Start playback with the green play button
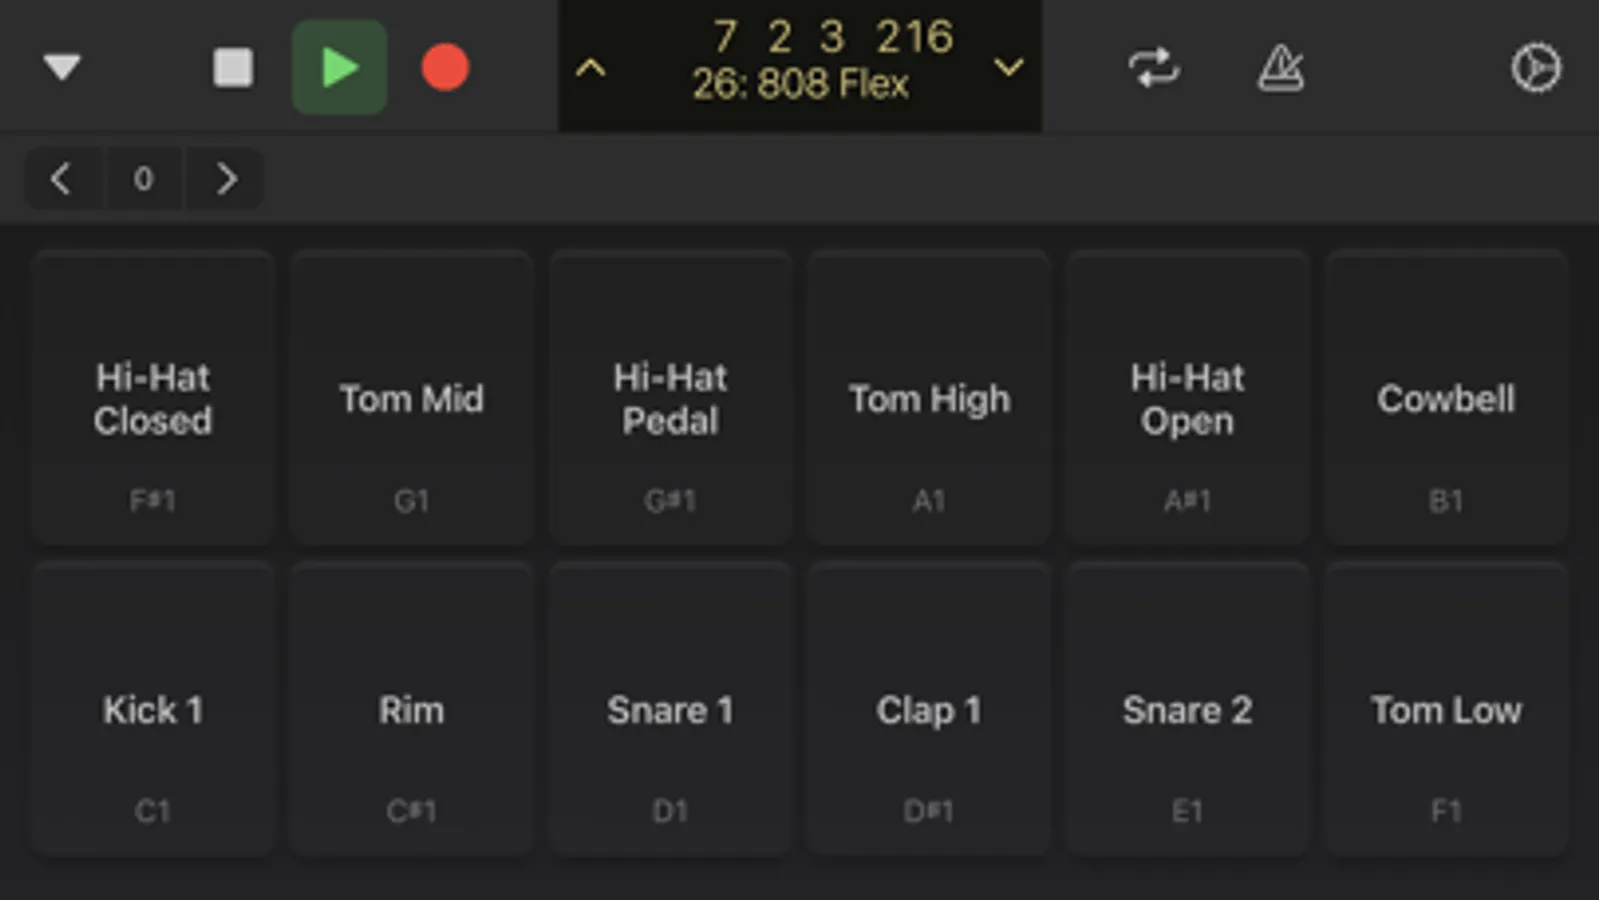 coord(340,68)
